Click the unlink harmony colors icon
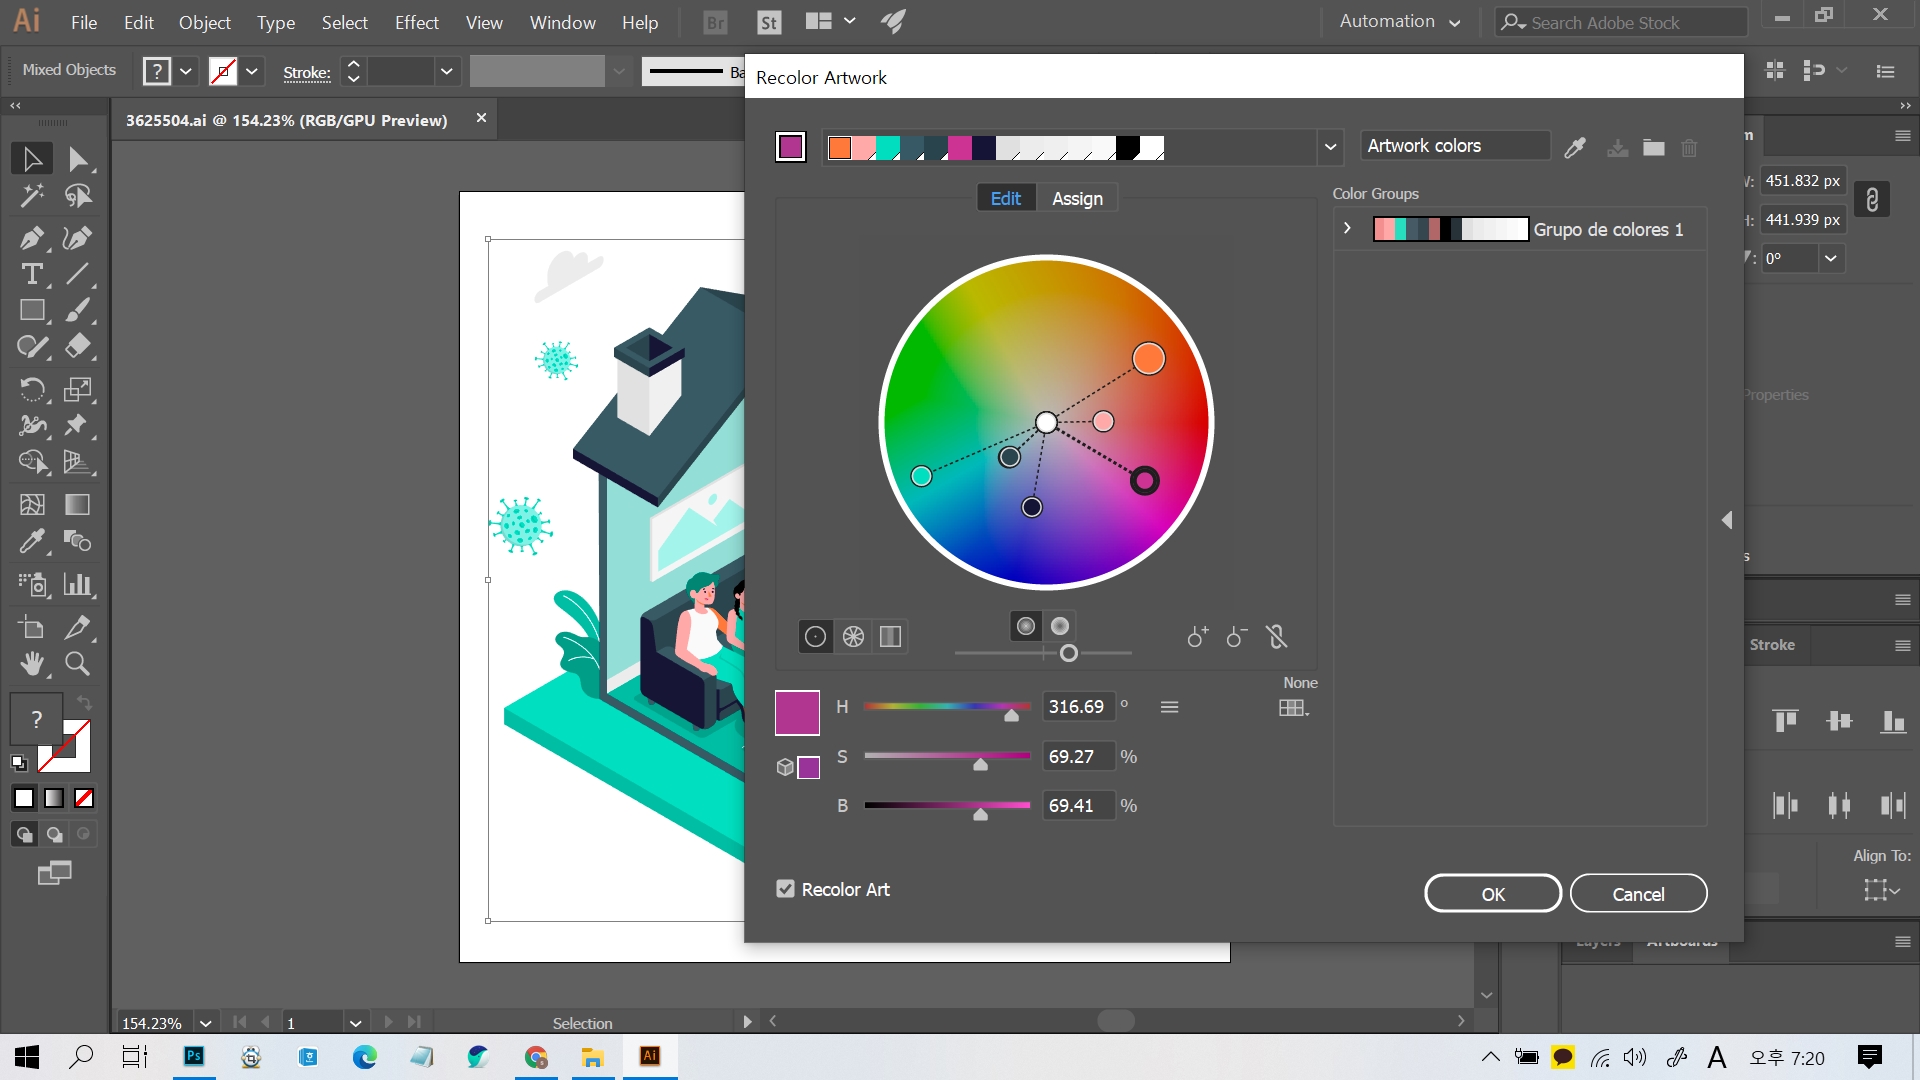This screenshot has height=1080, width=1920. 1276,637
